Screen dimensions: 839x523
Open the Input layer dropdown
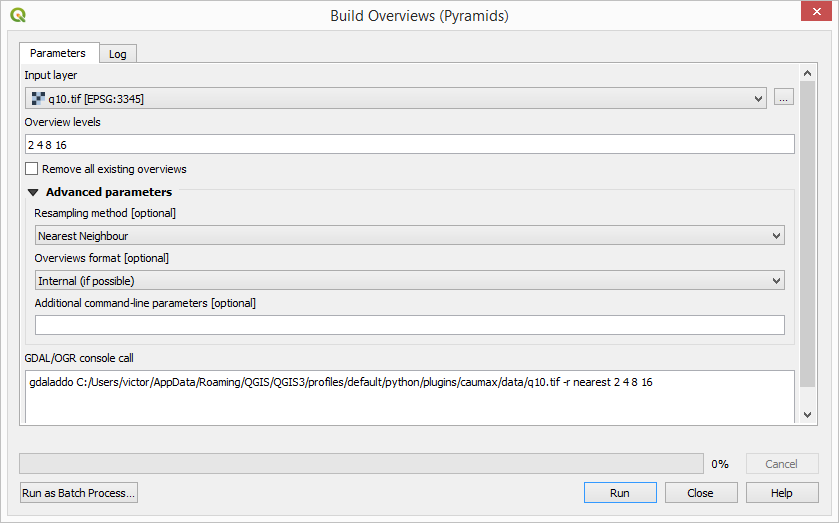395,98
